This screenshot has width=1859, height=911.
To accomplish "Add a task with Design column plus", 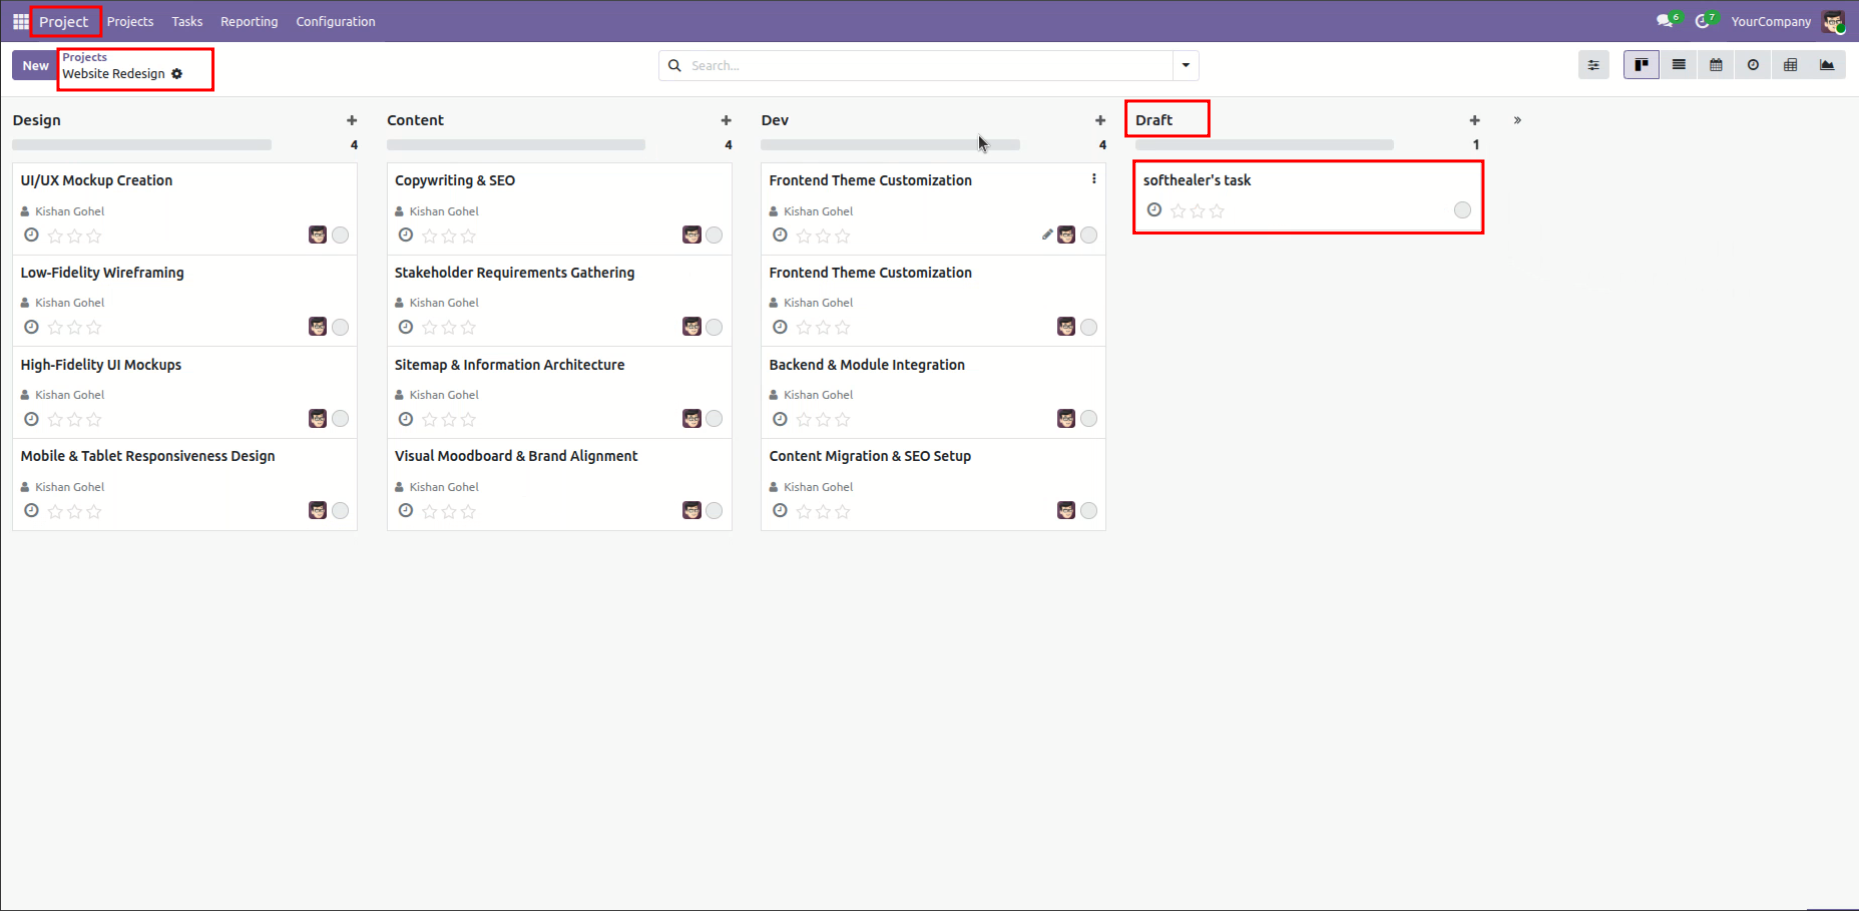I will (352, 120).
